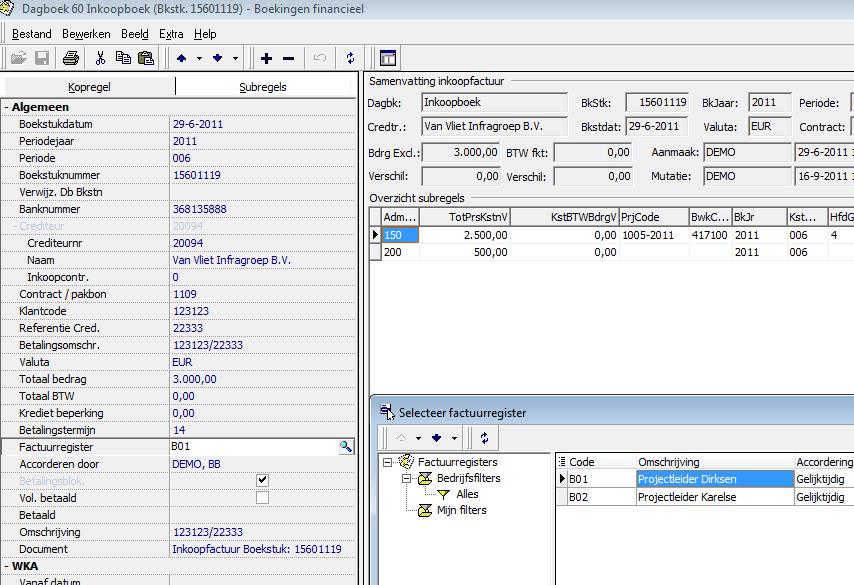Select the Mijn filters tree item
854x585 pixels.
461,510
